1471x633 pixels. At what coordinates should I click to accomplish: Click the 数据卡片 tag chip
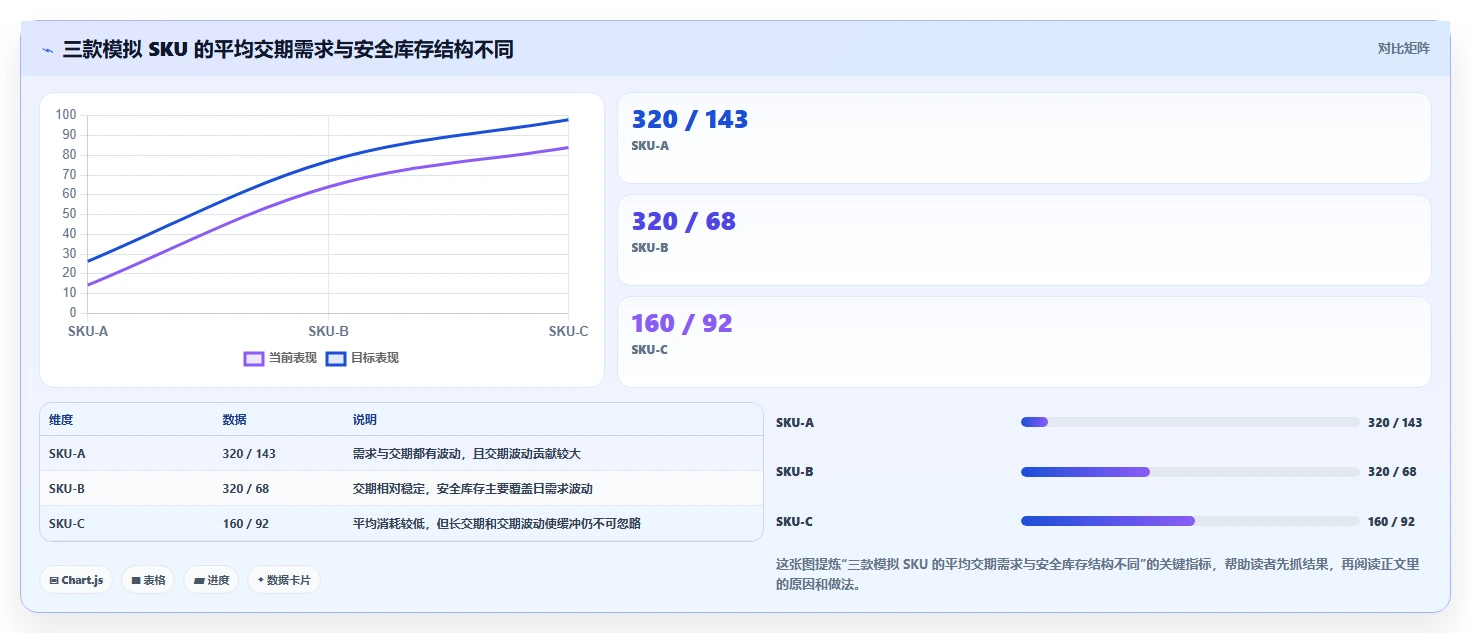[x=284, y=580]
